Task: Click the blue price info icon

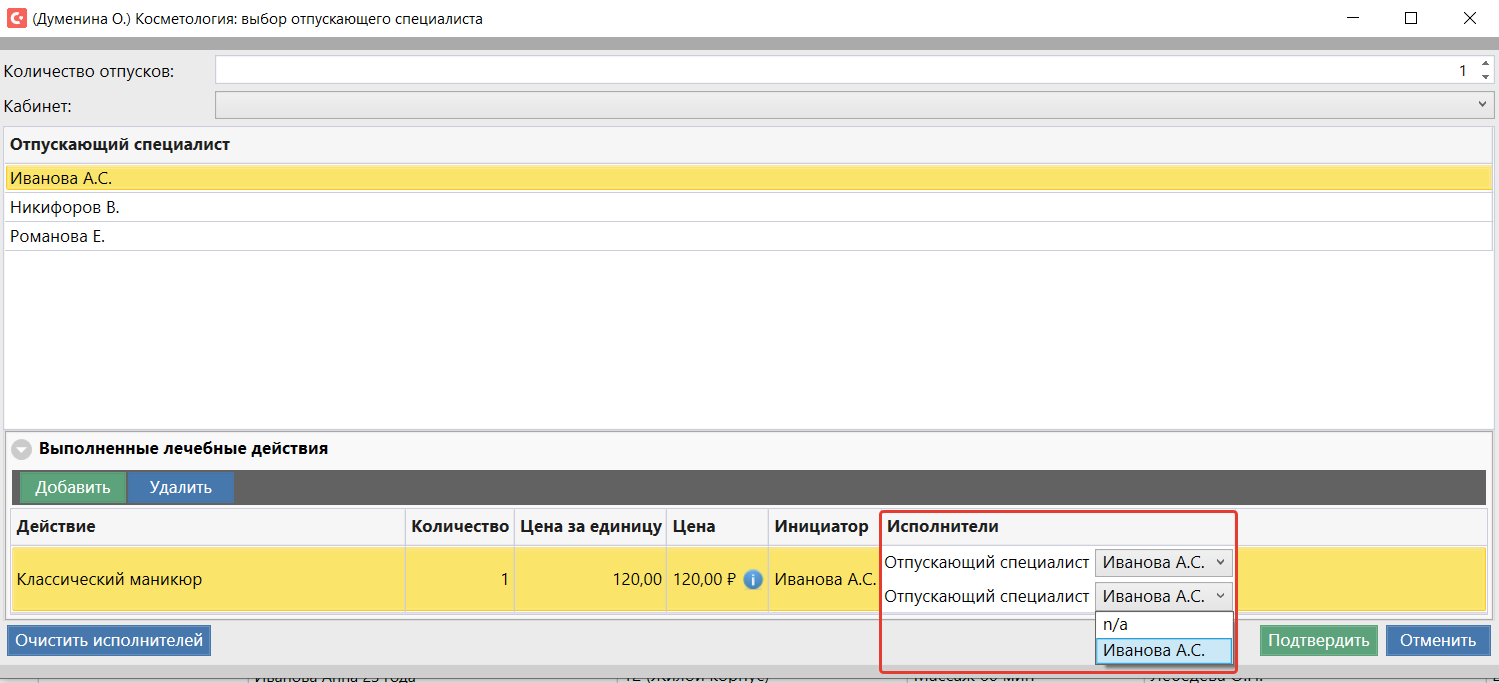Action: tap(753, 579)
